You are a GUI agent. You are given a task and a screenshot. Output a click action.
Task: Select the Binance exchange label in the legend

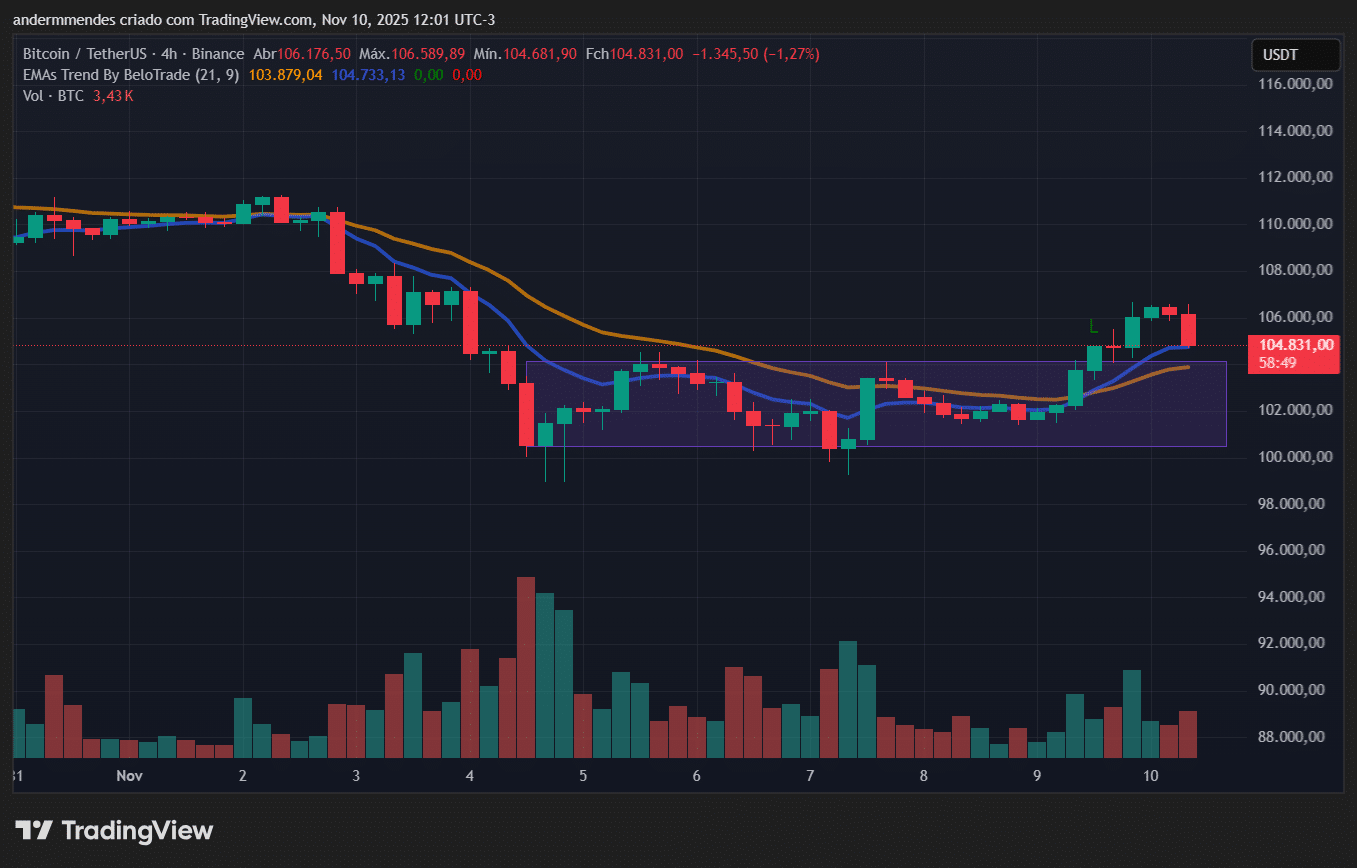pyautogui.click(x=218, y=54)
